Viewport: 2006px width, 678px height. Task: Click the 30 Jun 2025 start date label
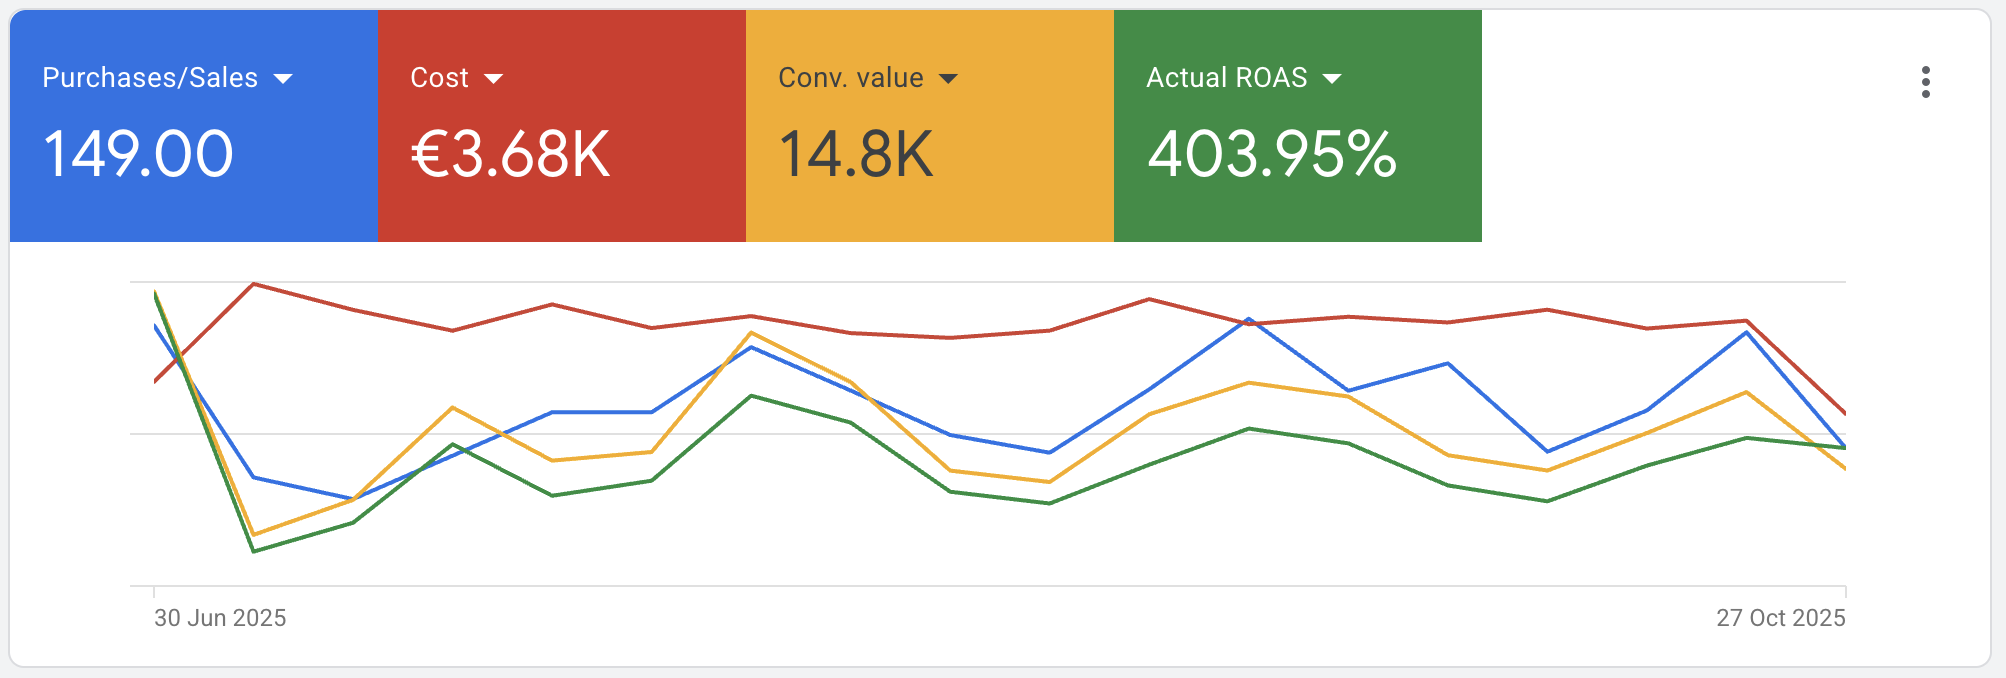coord(220,618)
